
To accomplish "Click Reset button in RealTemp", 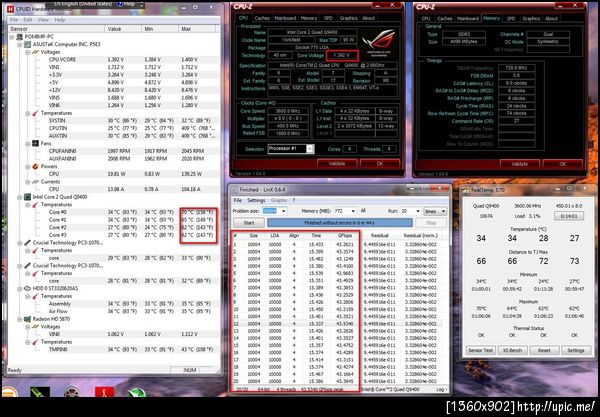I will [x=544, y=350].
